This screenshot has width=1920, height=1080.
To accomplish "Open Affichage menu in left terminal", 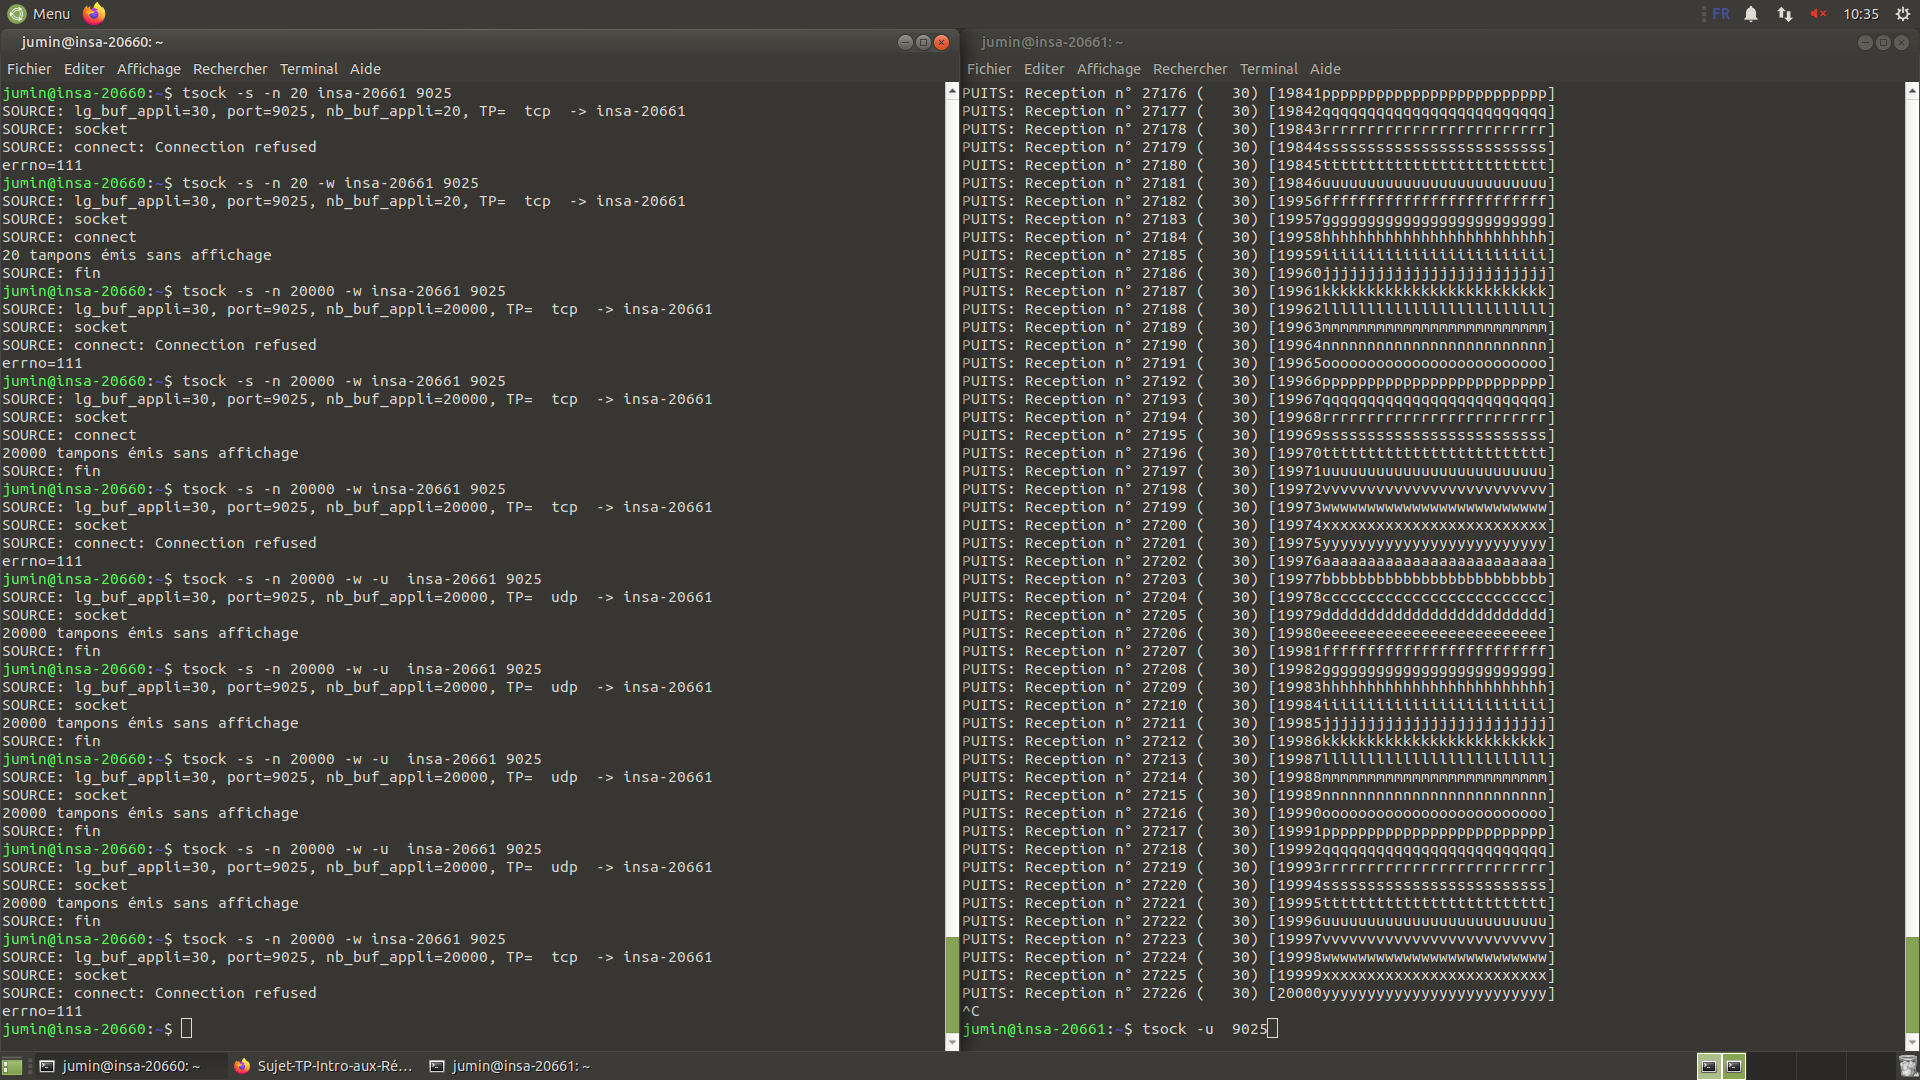I will (149, 69).
